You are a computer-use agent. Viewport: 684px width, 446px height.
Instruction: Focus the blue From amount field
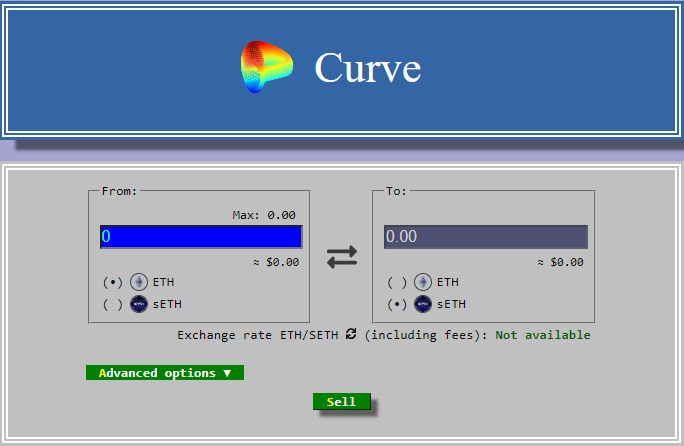click(x=201, y=237)
